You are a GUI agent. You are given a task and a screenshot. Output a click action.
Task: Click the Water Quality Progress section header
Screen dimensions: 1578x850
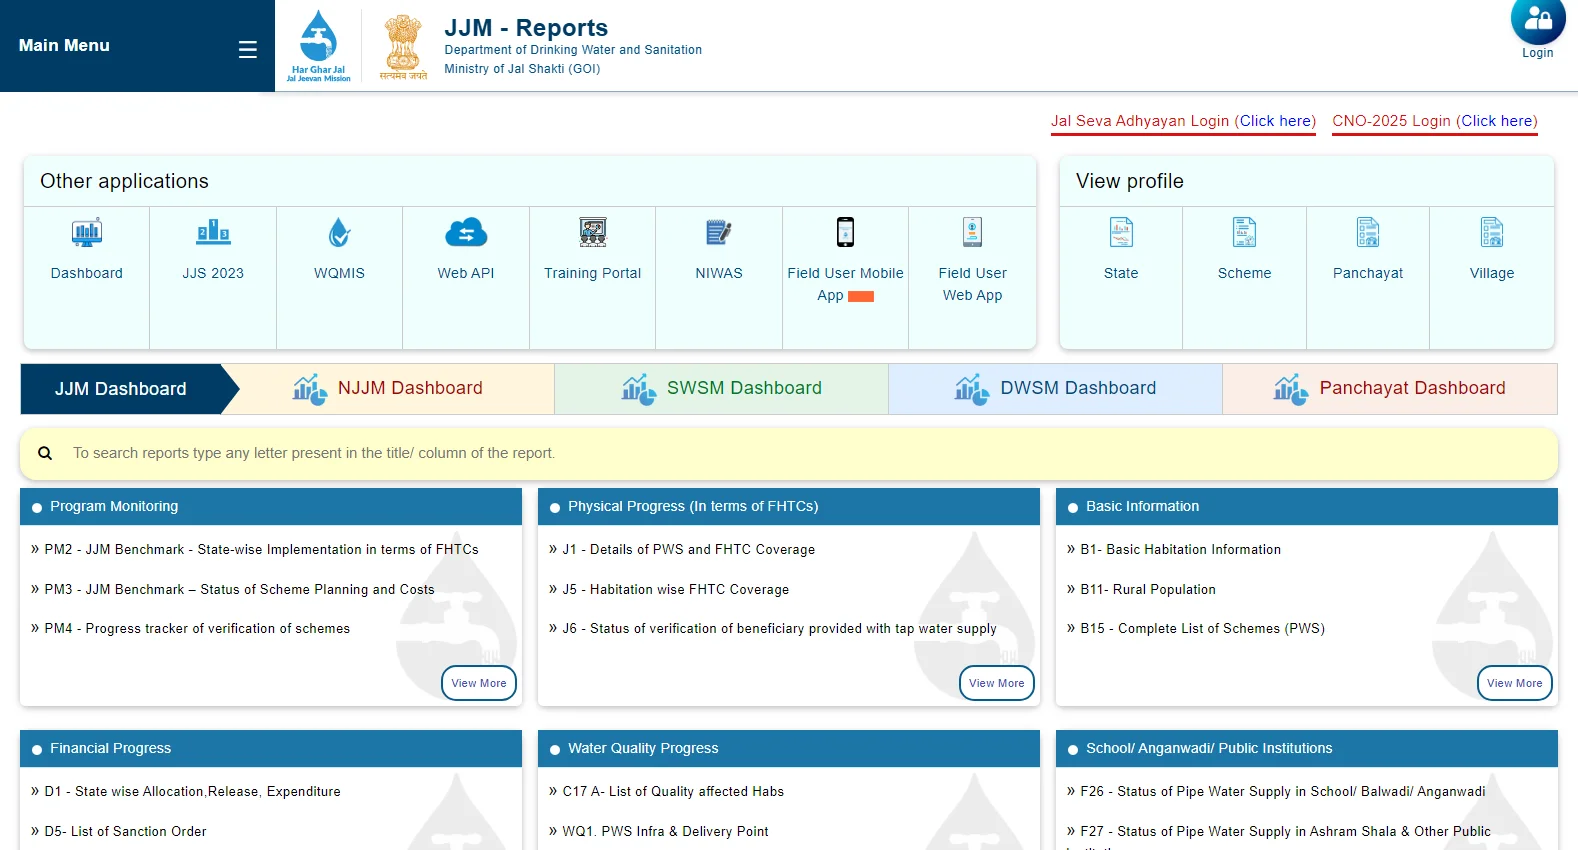(789, 748)
